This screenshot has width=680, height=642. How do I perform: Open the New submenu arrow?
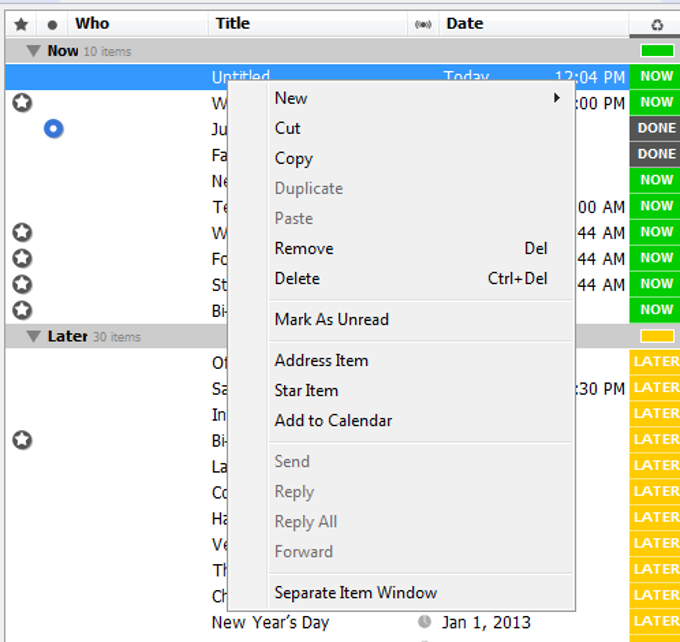[557, 98]
